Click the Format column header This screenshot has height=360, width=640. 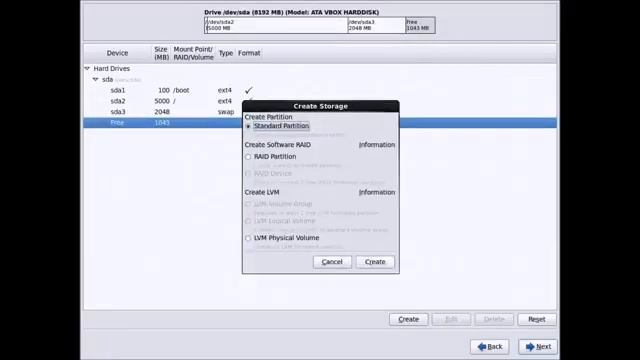249,53
